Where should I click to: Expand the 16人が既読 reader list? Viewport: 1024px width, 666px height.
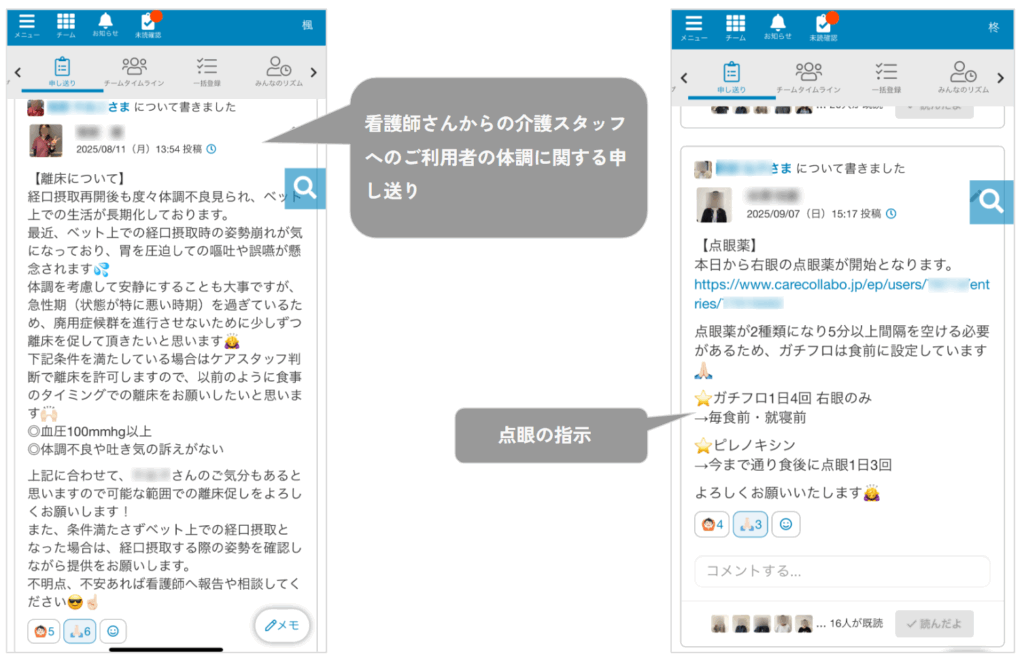pos(850,623)
